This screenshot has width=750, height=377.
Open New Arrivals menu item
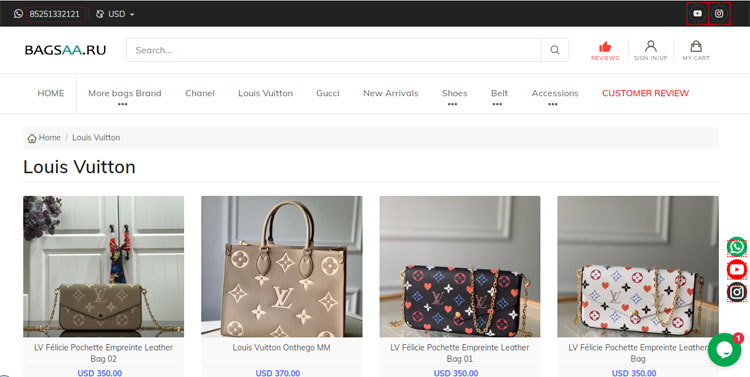(391, 93)
